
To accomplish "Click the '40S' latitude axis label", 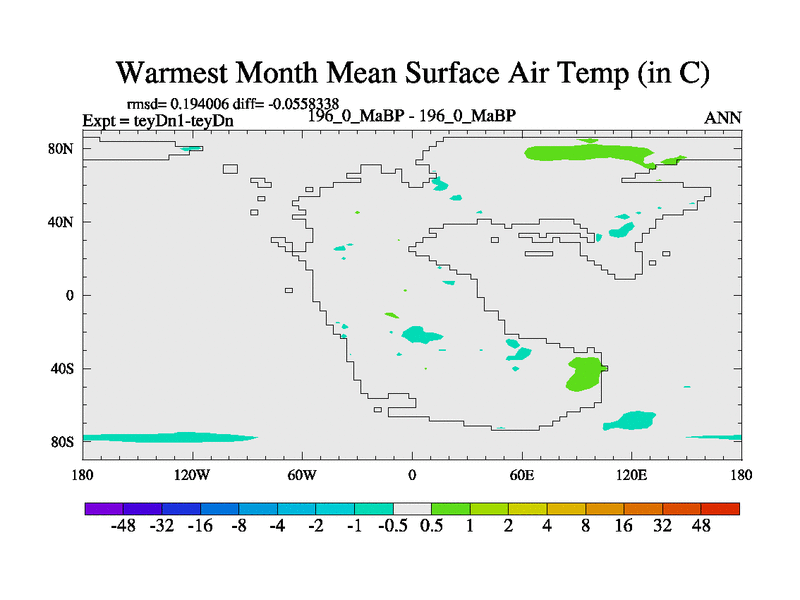I will (62, 369).
